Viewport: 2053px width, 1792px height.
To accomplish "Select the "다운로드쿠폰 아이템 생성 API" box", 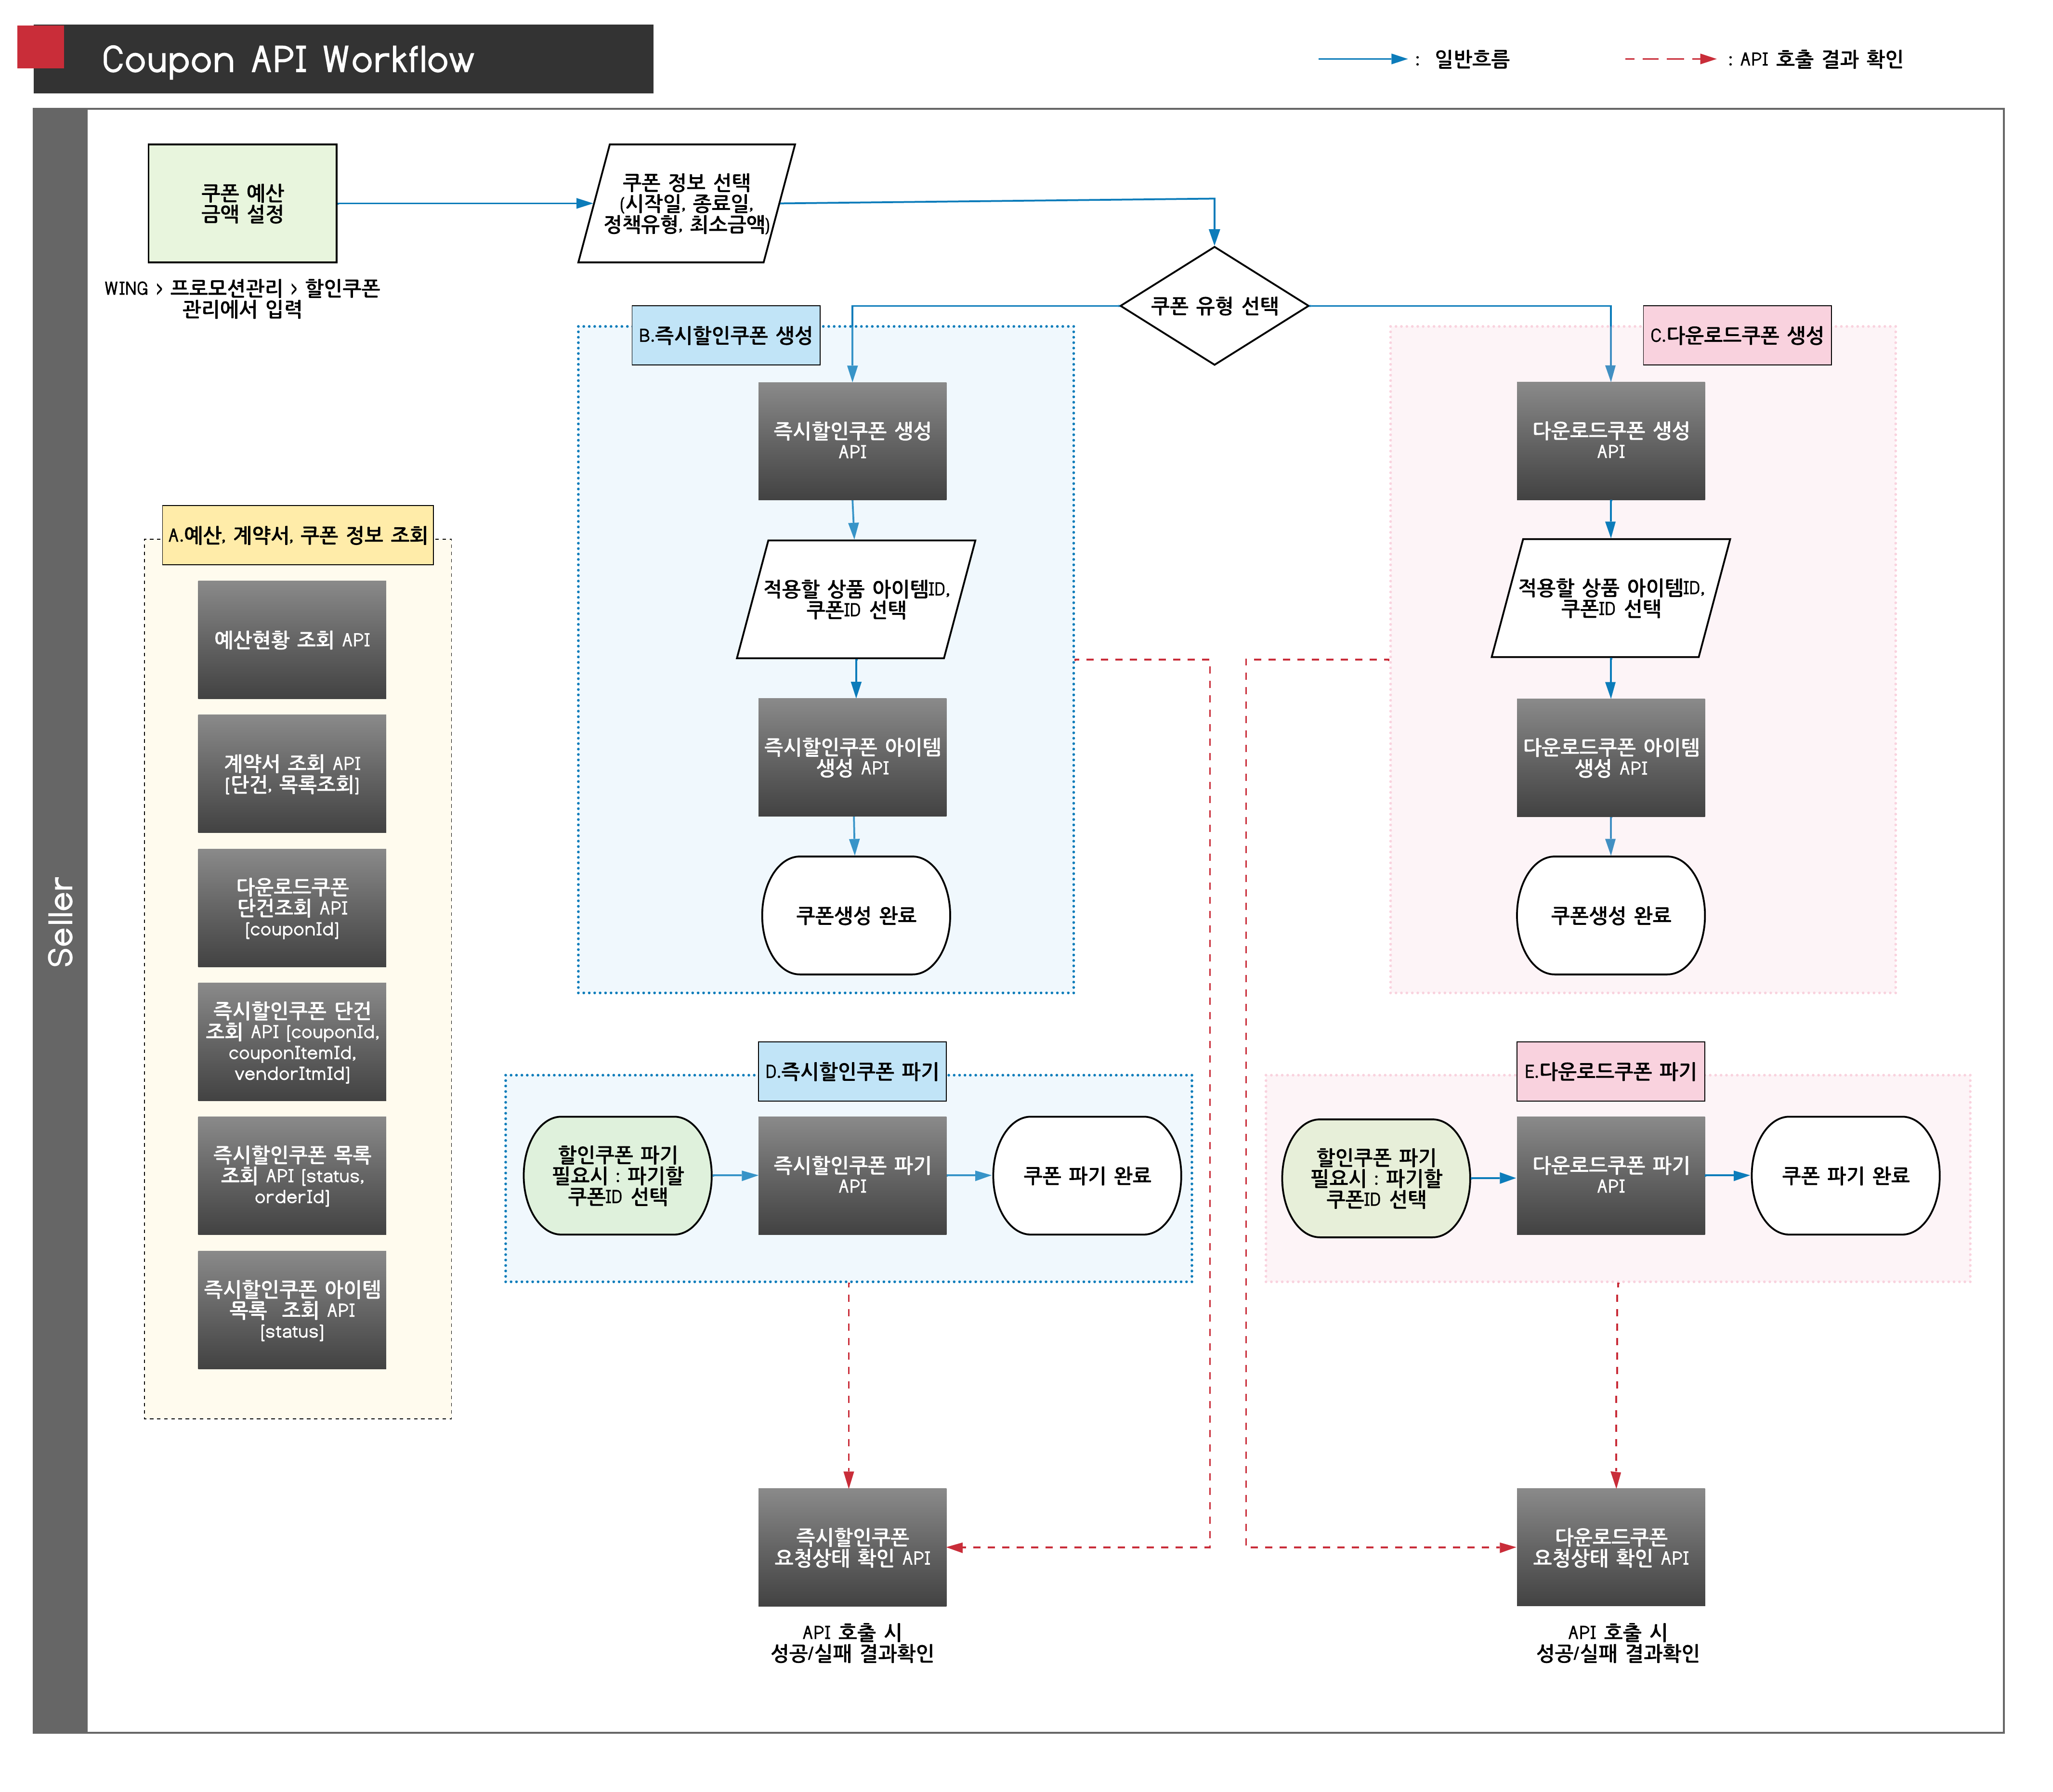I will [x=1610, y=757].
